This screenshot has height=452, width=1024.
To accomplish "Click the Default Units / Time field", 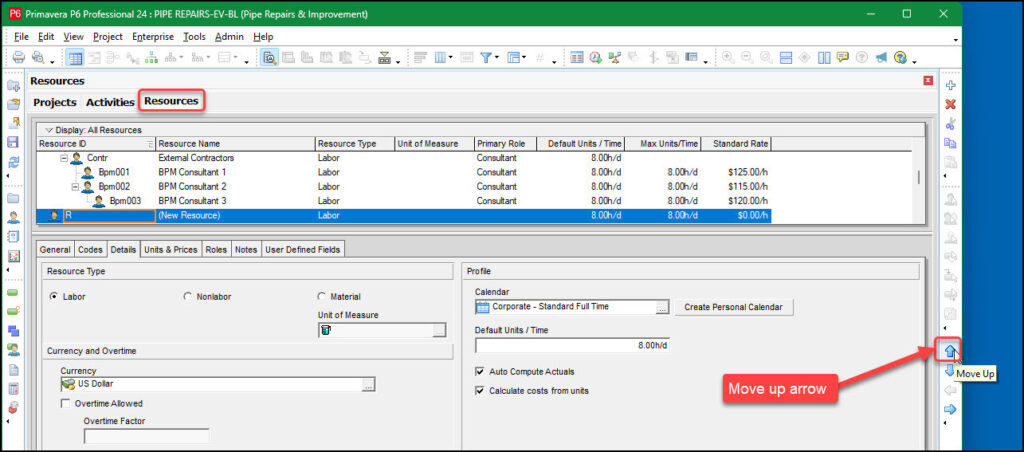I will (572, 346).
